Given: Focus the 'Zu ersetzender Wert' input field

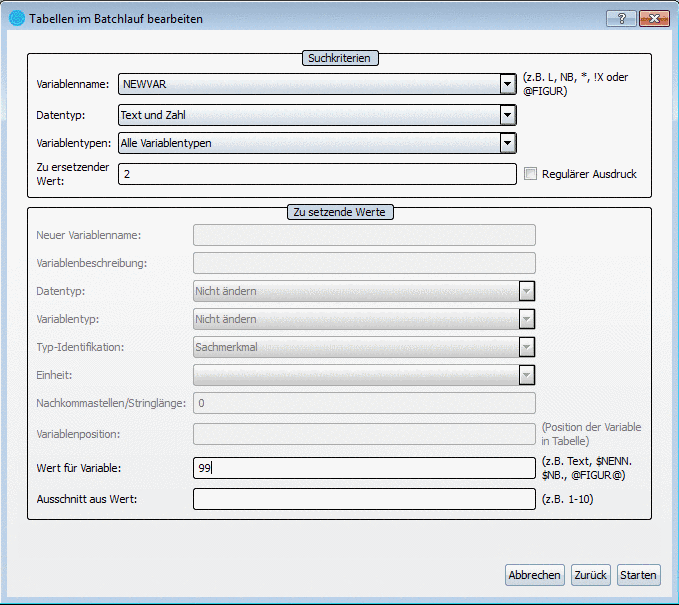Looking at the screenshot, I should tap(316, 174).
